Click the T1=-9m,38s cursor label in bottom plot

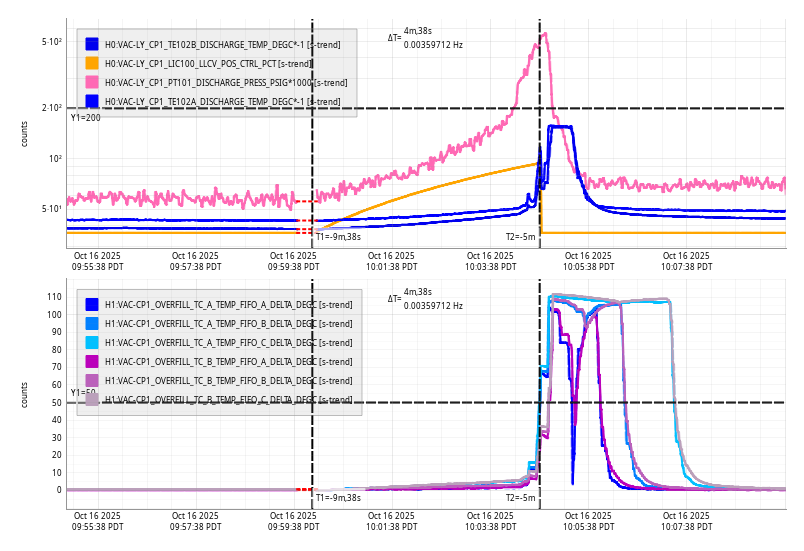[338, 497]
